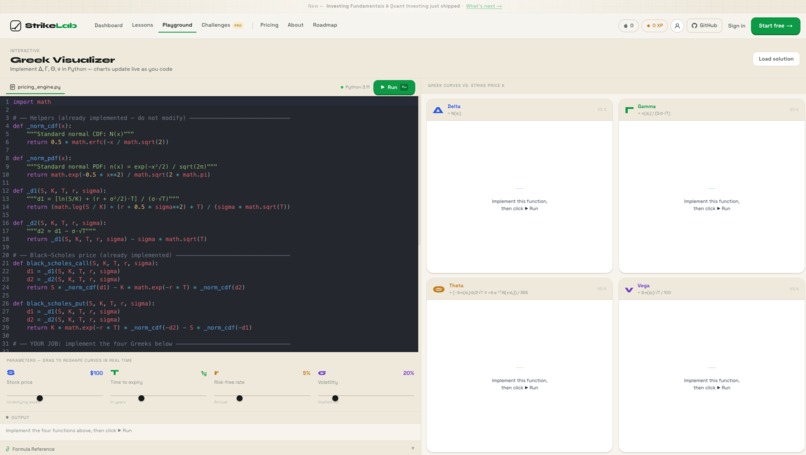Click the 20% volatility value
Image resolution: width=806 pixels, height=455 pixels.
(408, 373)
